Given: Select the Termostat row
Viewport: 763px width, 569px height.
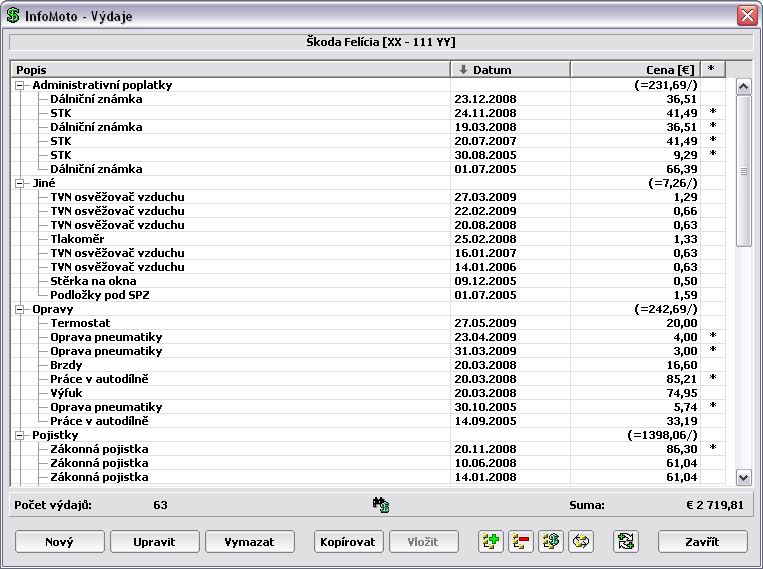Looking at the screenshot, I should [368, 324].
